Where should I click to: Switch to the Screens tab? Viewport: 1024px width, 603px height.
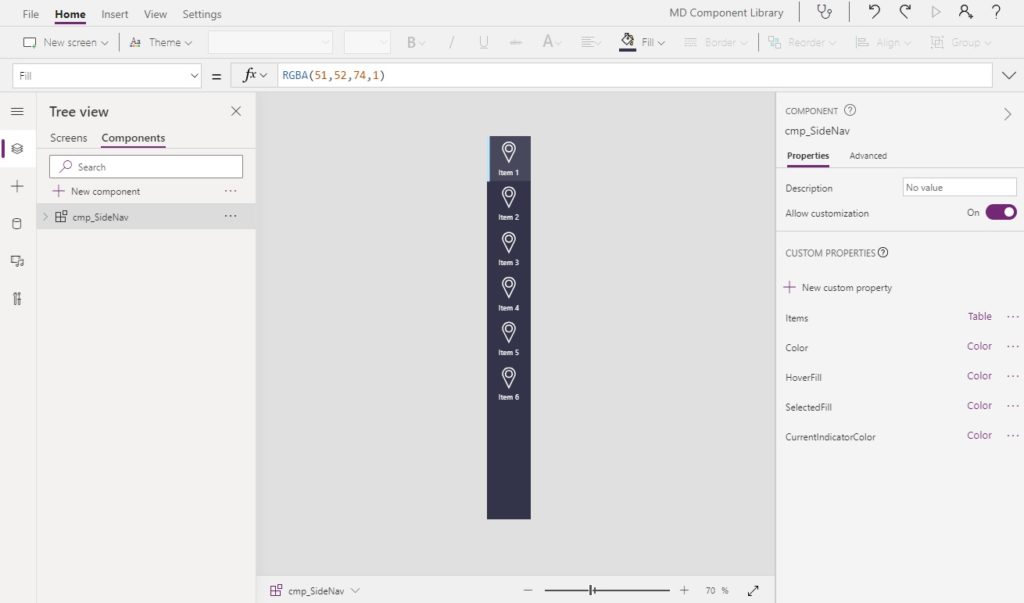point(69,138)
